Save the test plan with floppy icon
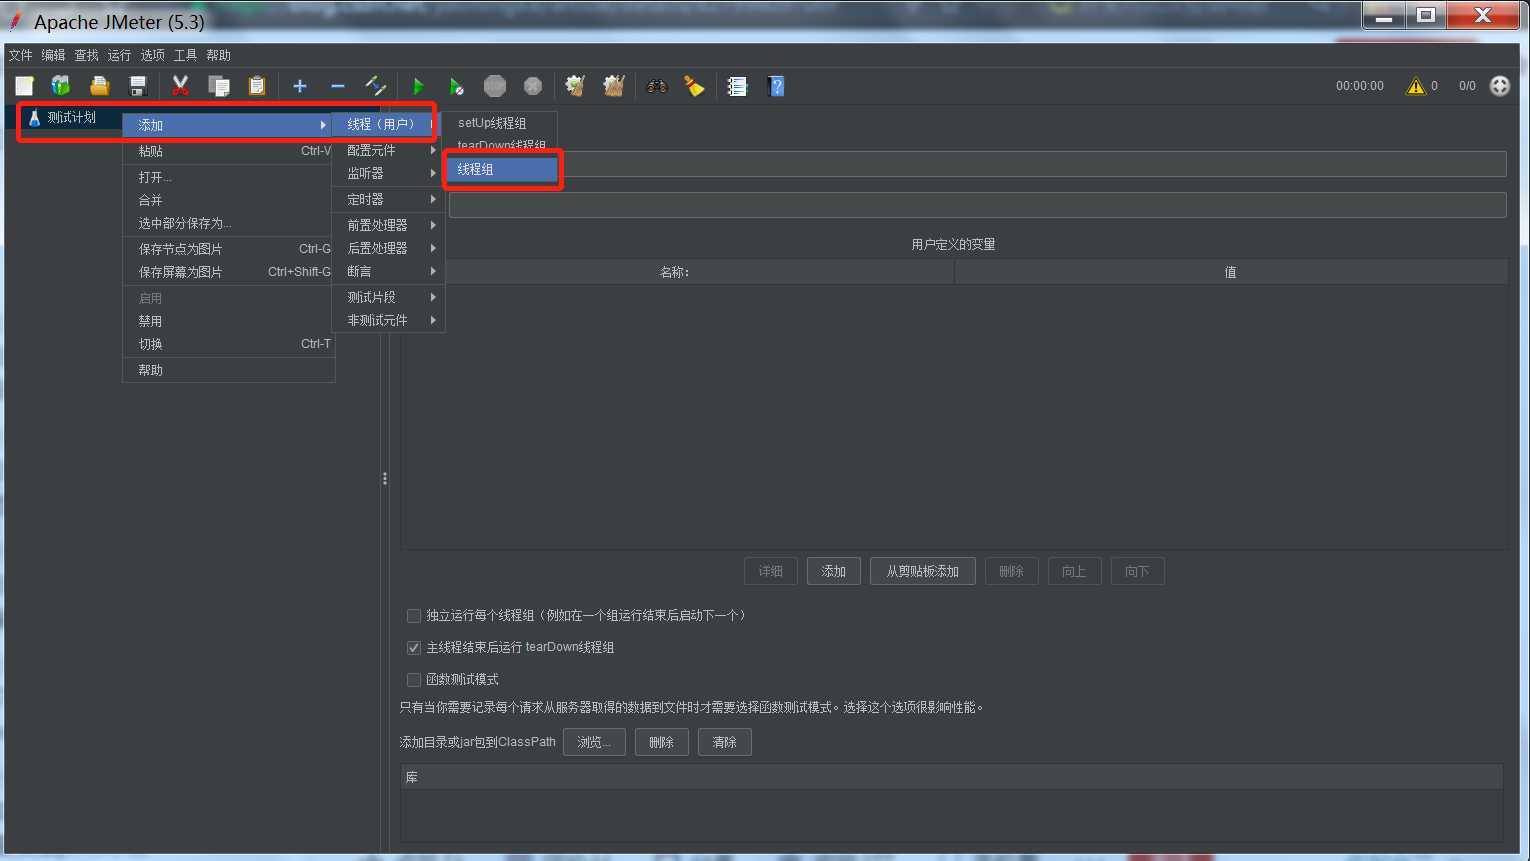This screenshot has width=1530, height=861. click(x=138, y=86)
